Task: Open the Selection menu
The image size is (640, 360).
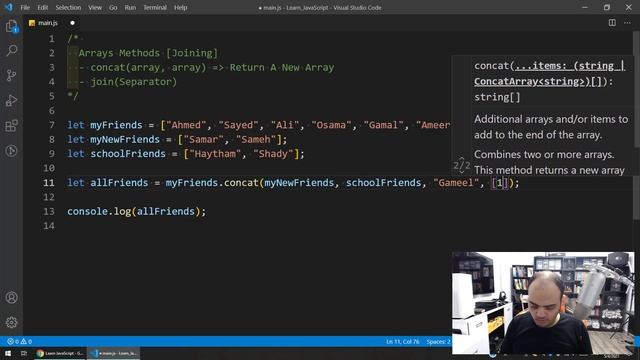Action: tap(68, 7)
